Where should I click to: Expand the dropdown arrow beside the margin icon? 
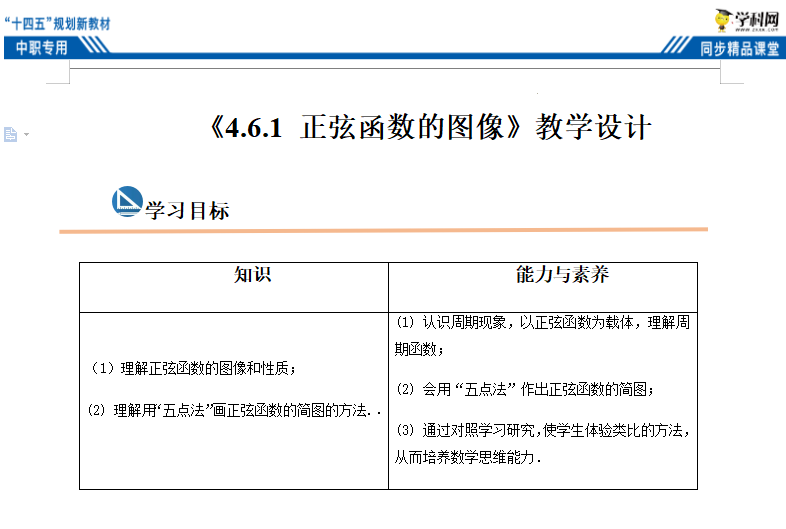(26, 134)
